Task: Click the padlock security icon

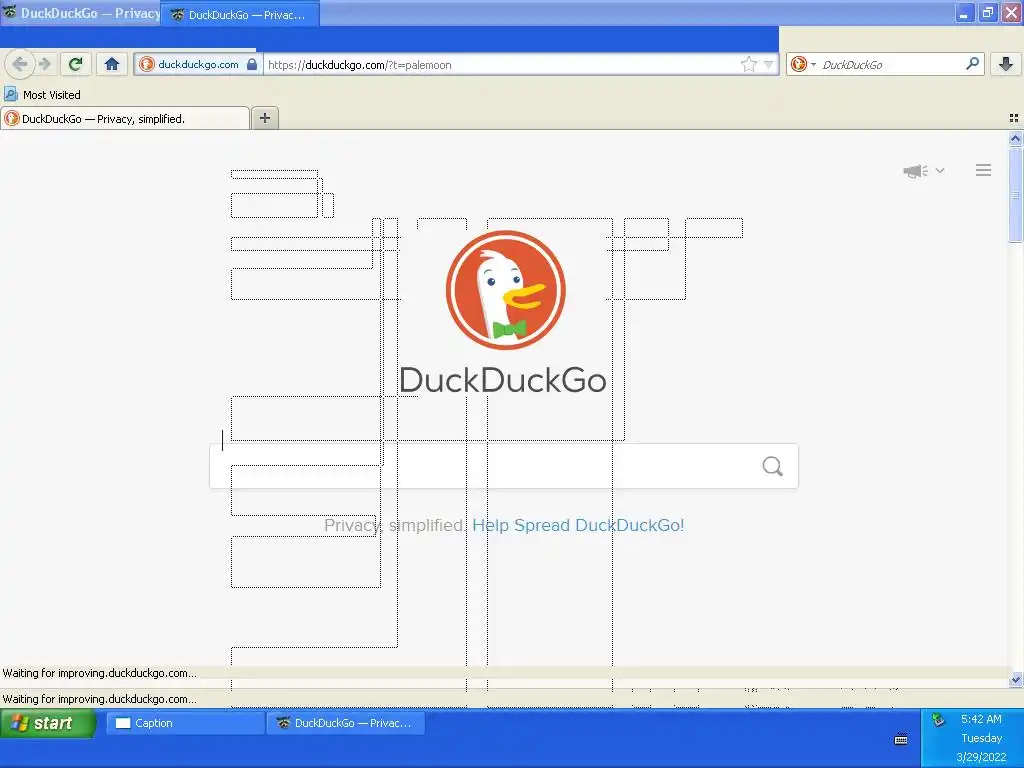Action: [x=252, y=64]
